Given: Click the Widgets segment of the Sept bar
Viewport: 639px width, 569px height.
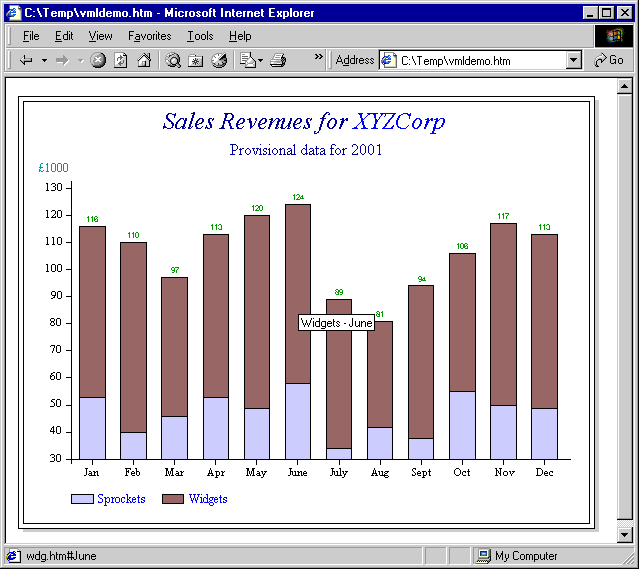Looking at the screenshot, I should point(421,362).
